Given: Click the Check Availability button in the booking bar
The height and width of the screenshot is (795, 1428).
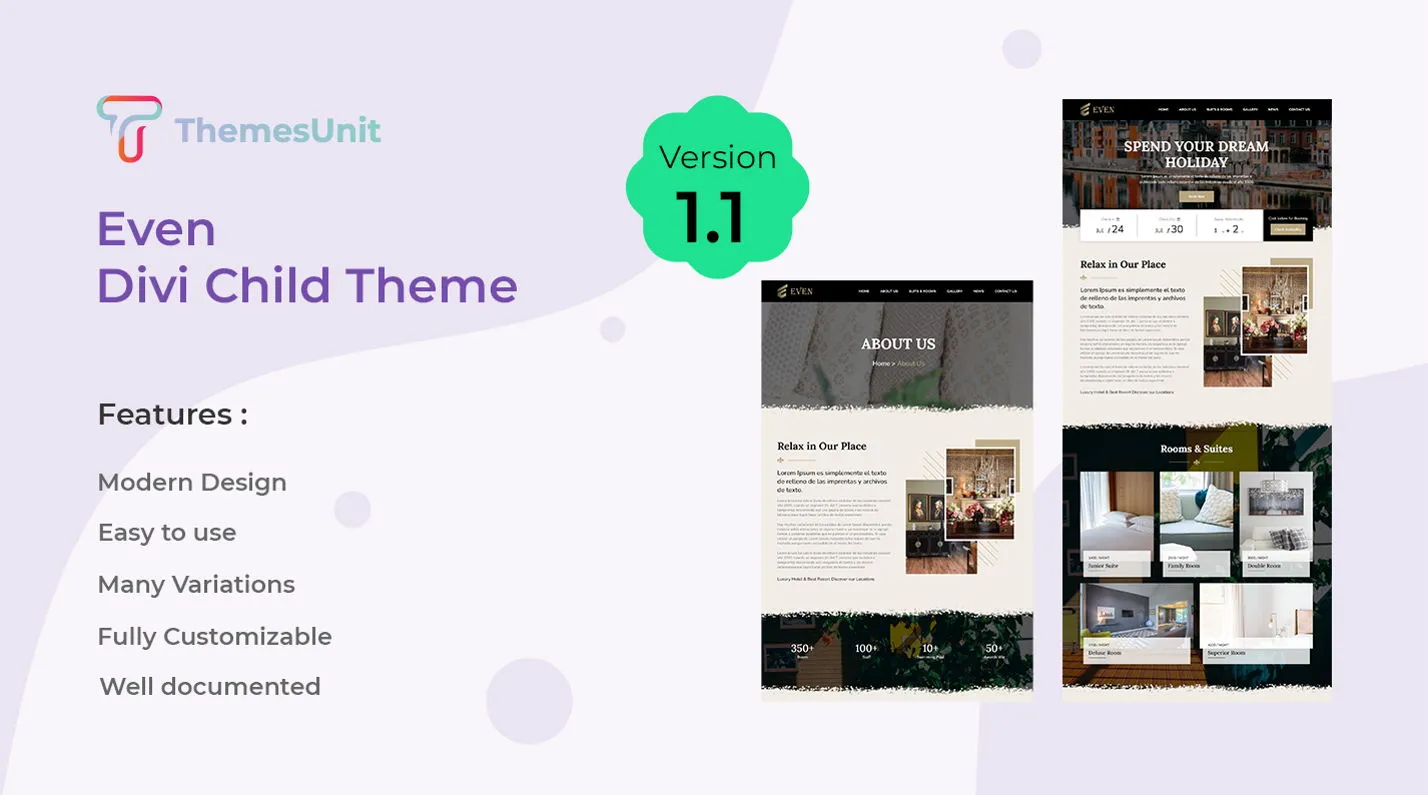Looking at the screenshot, I should [1287, 229].
